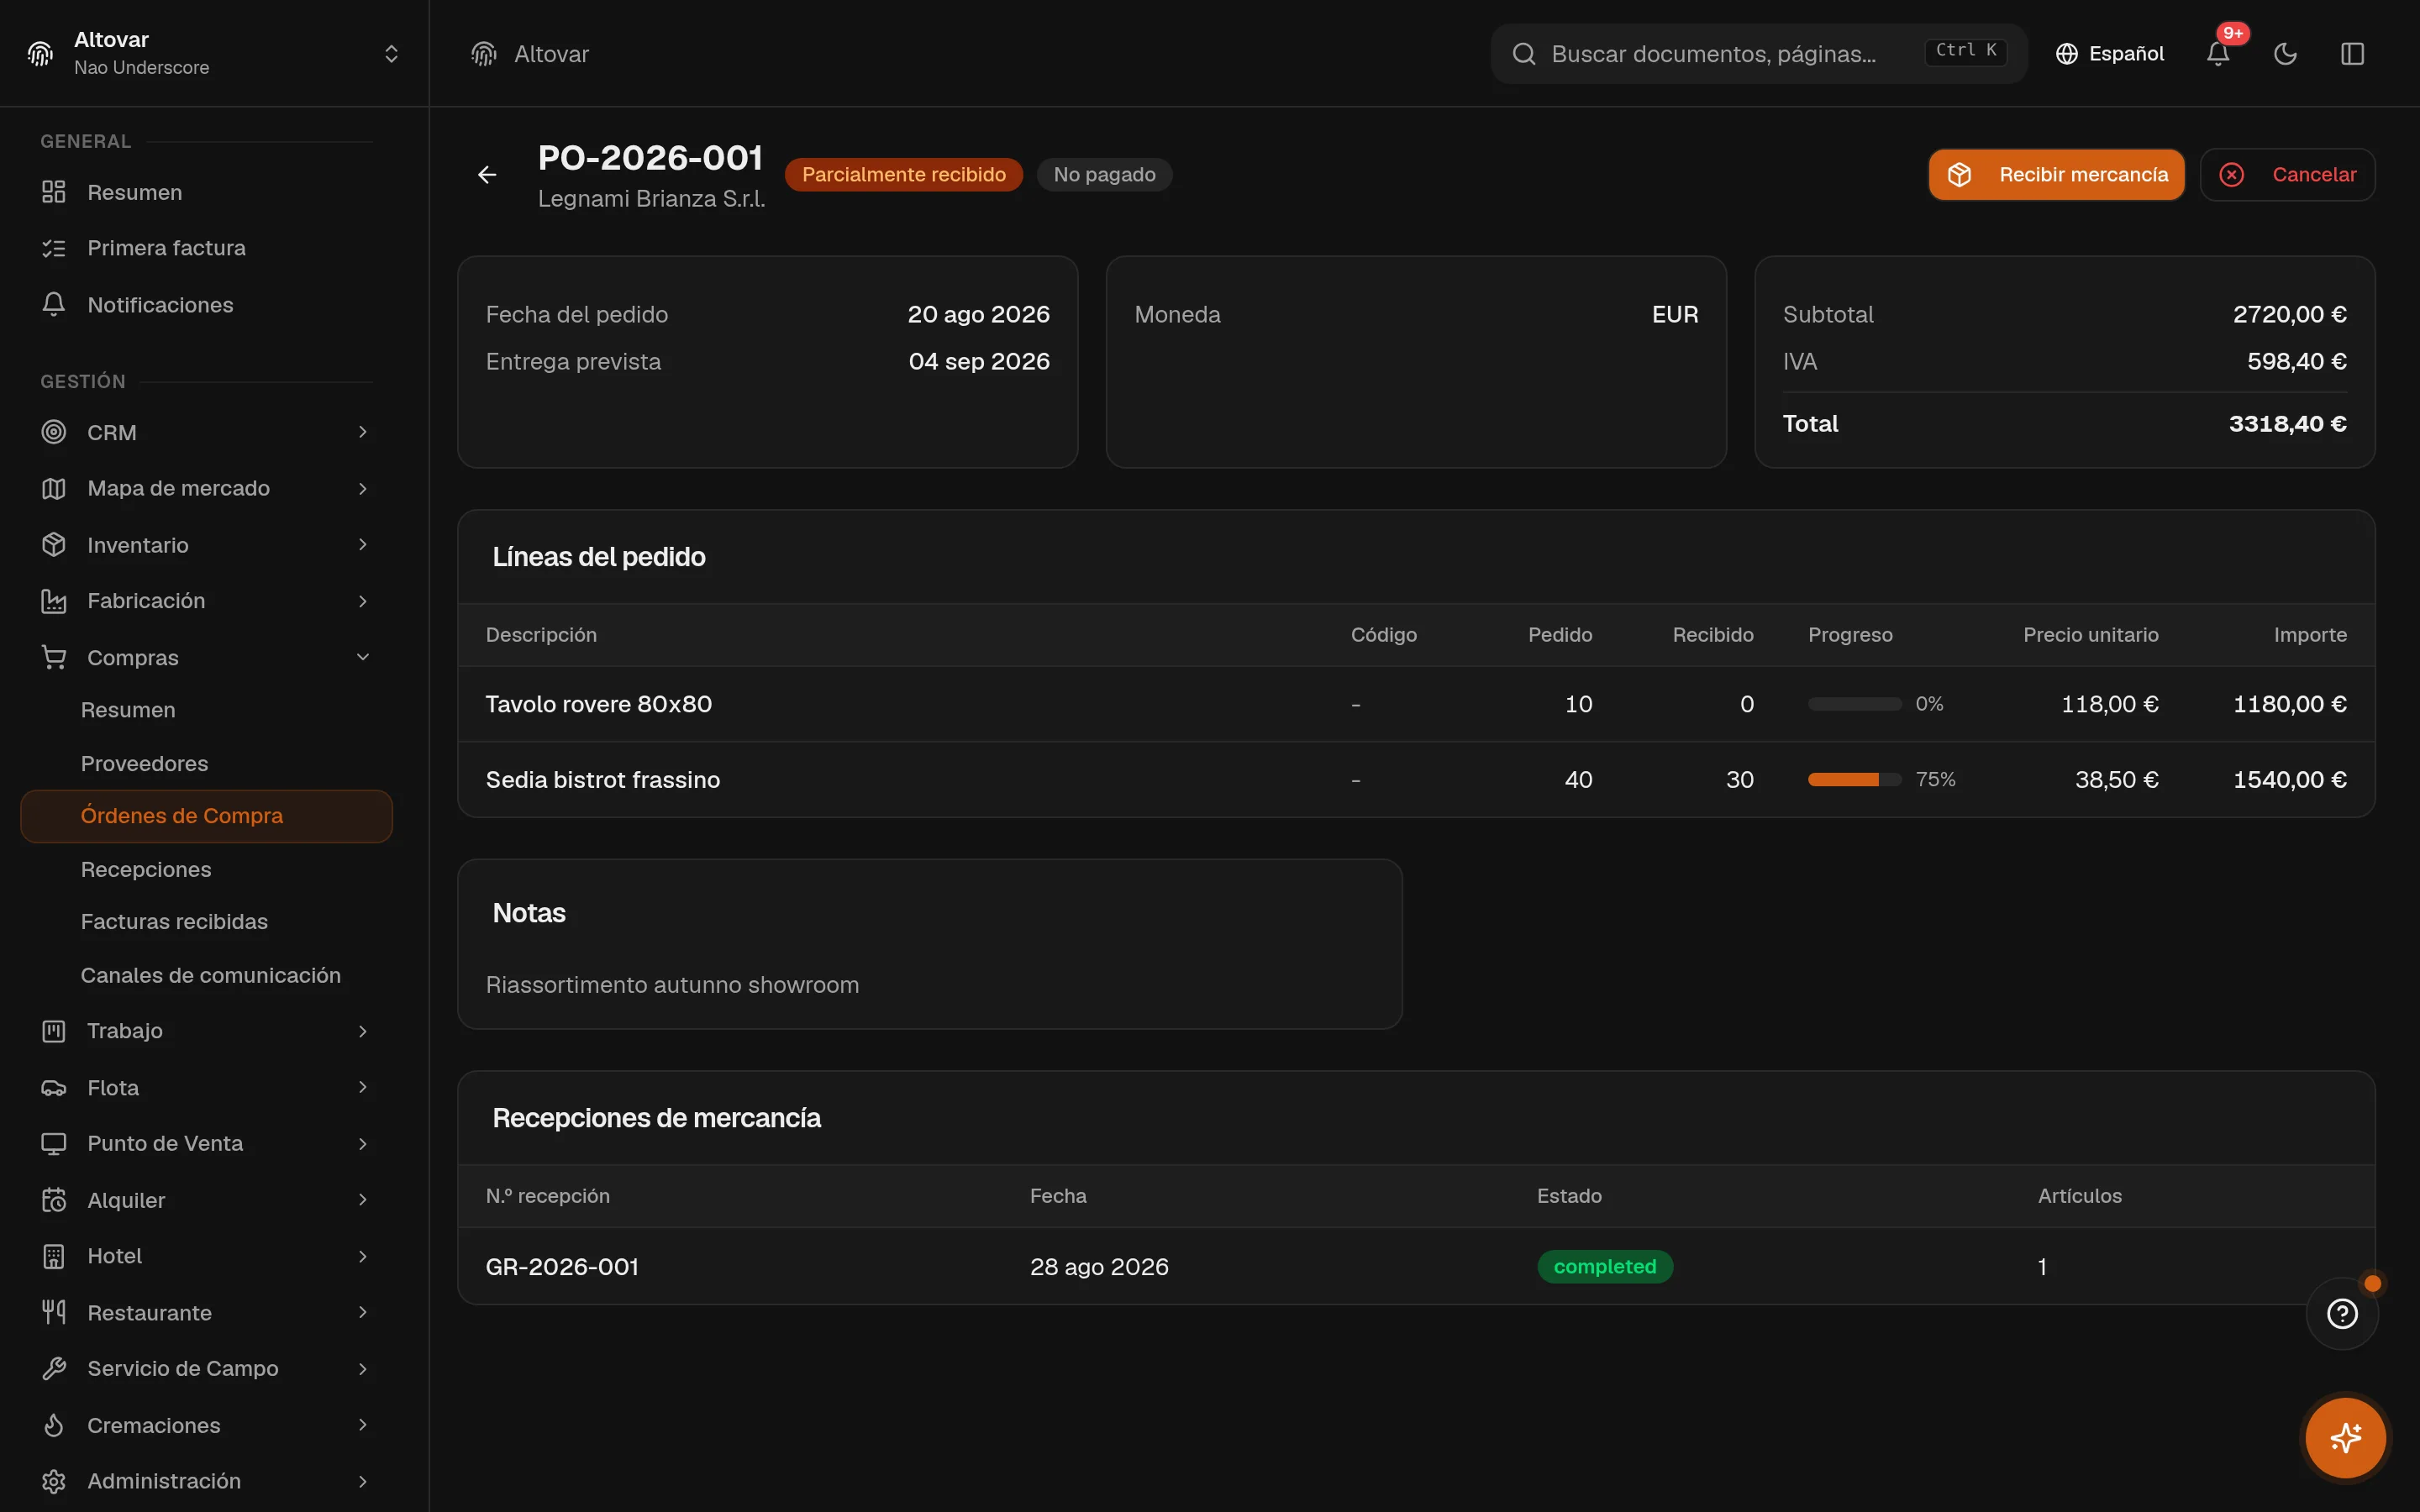Click the Altovar breadcrumb text
2420x1512 pixels.
[551, 54]
